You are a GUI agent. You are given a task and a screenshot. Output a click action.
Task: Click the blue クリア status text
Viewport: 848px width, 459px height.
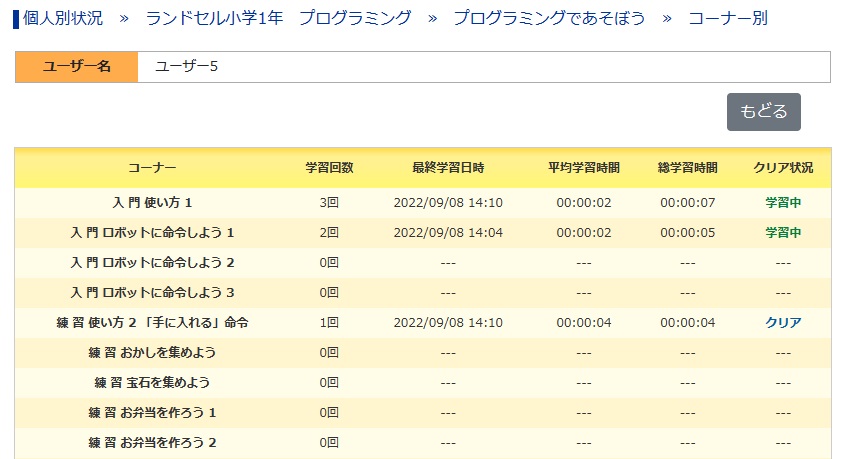pyautogui.click(x=783, y=323)
